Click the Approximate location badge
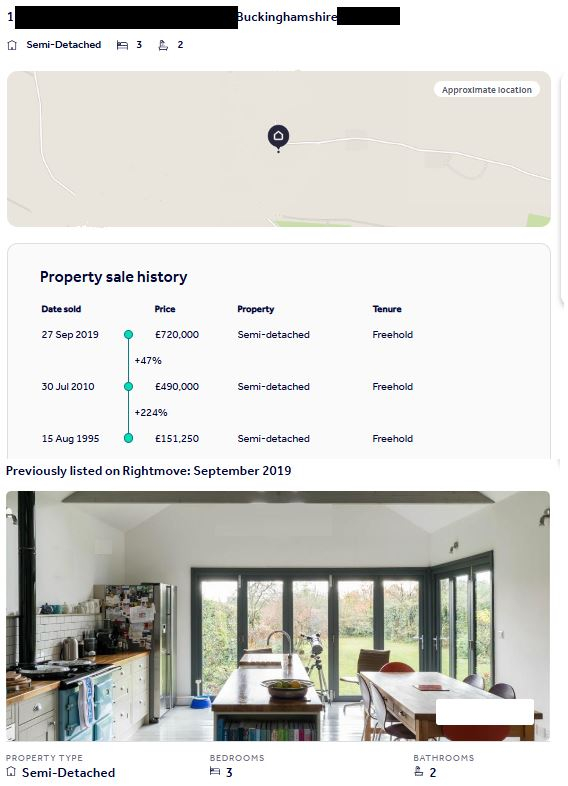The width and height of the screenshot is (568, 786). (x=486, y=90)
